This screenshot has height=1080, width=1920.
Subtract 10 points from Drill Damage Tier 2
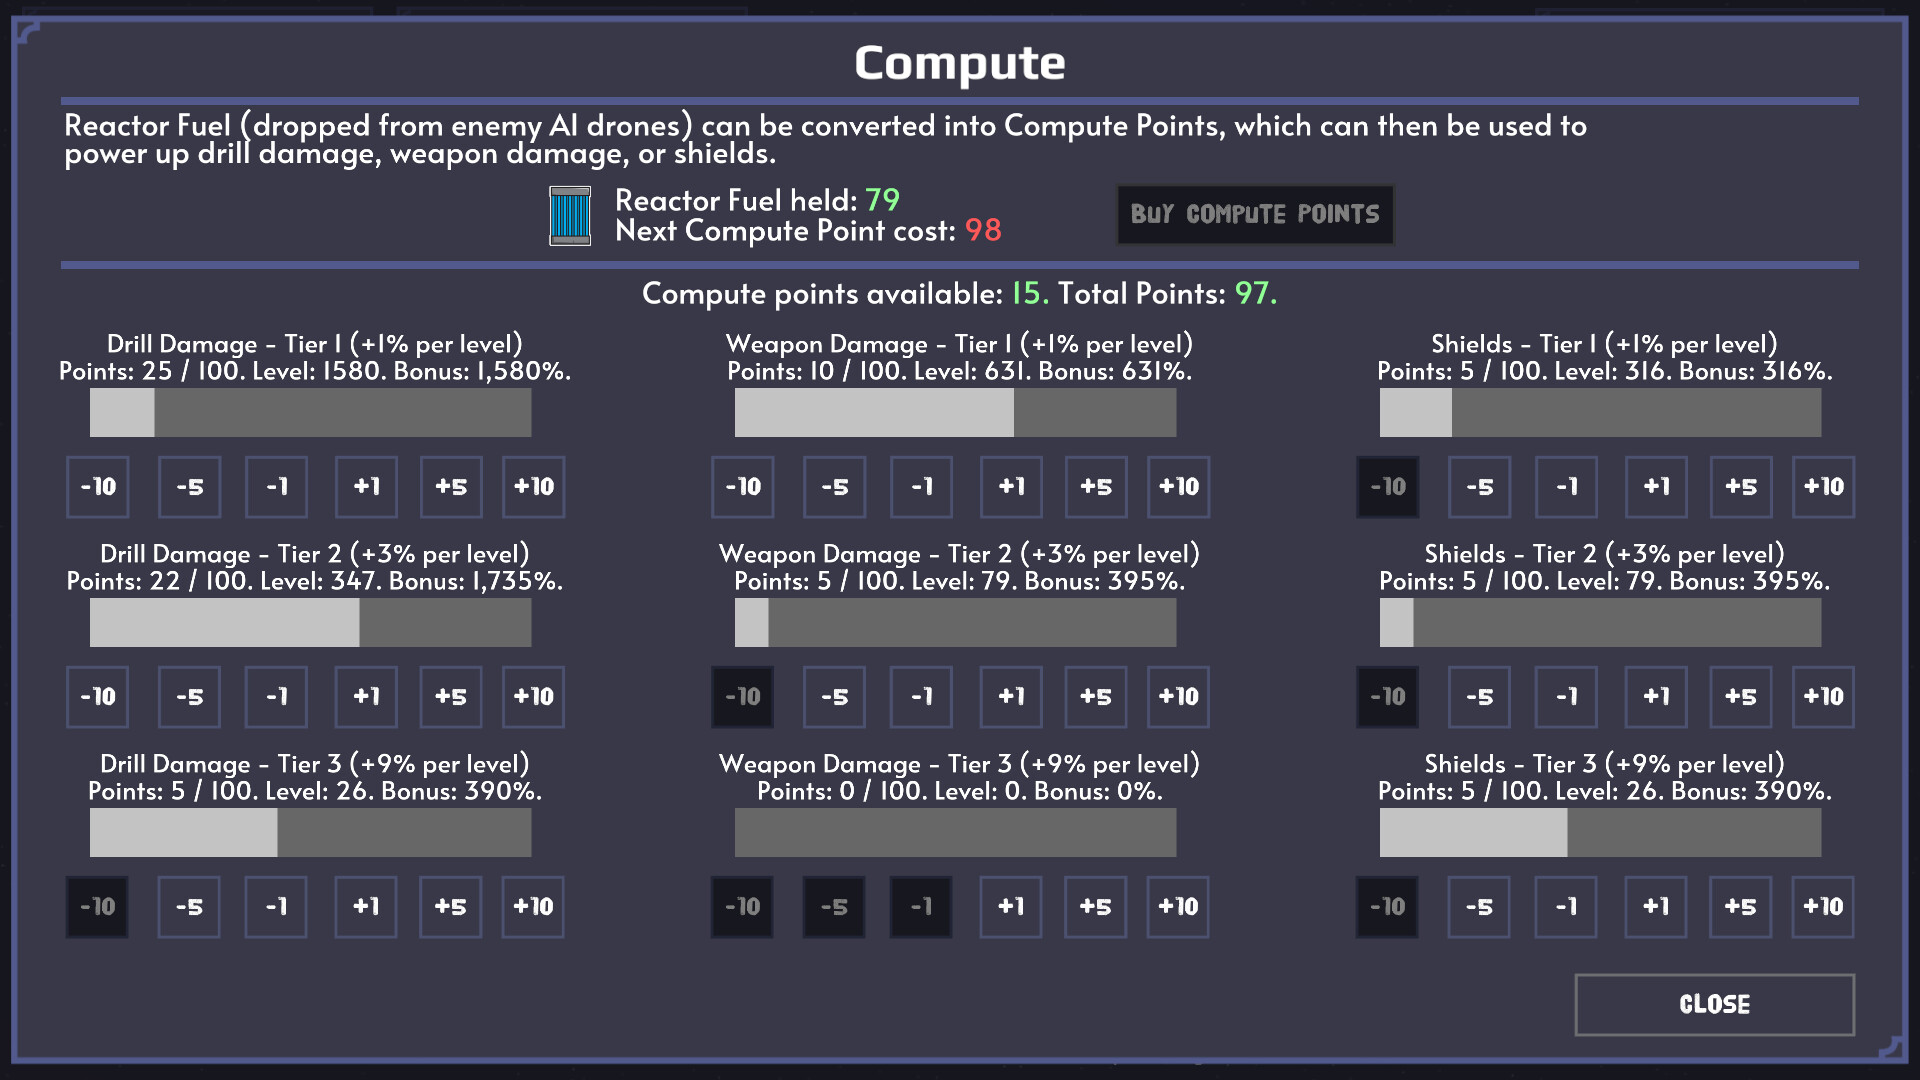(x=98, y=697)
